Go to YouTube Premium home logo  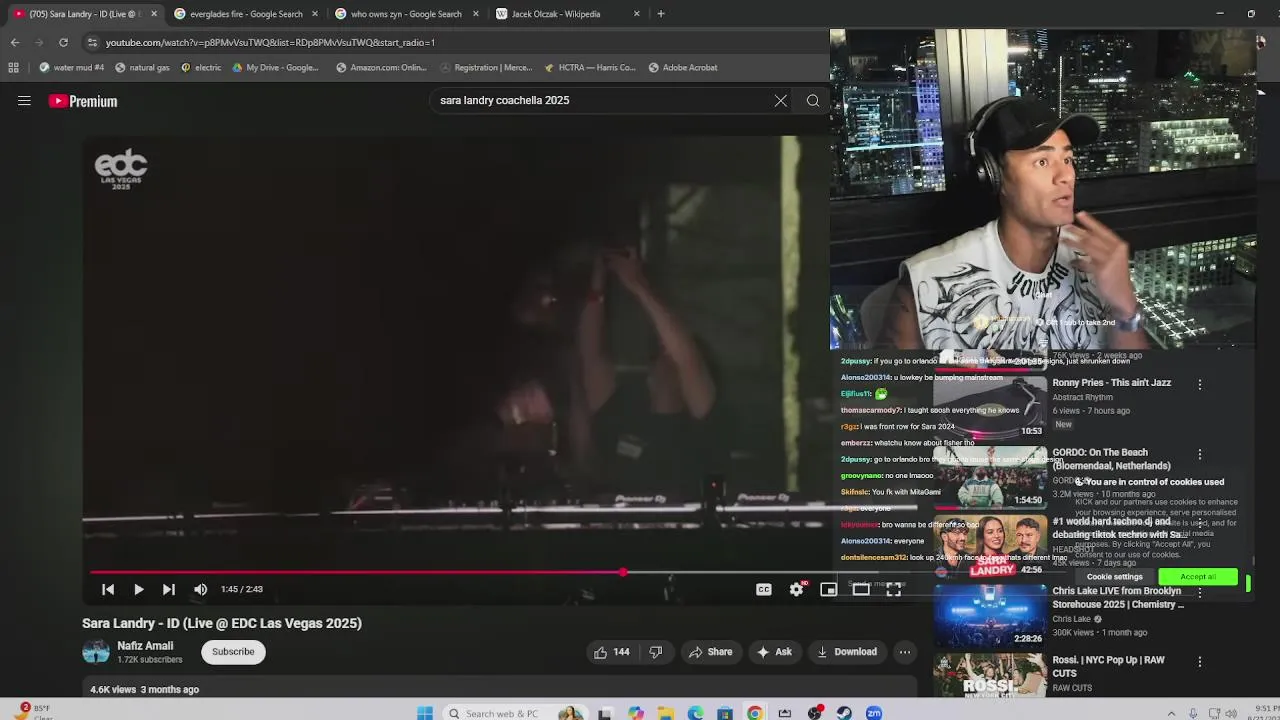[83, 101]
